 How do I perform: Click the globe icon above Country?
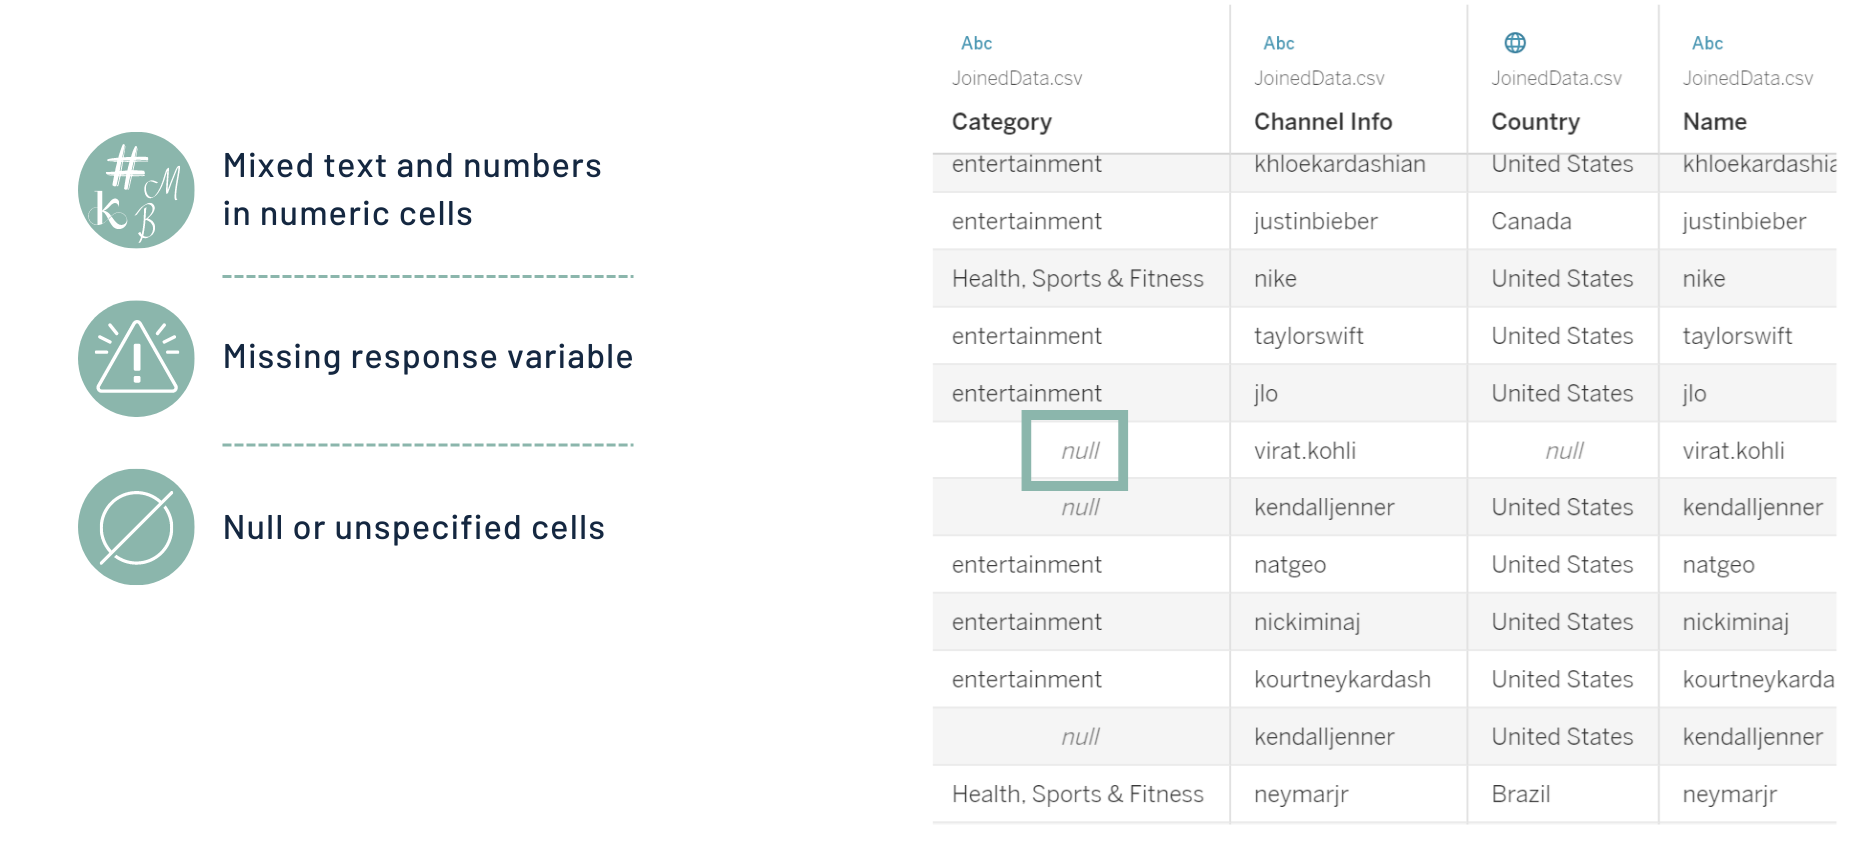(x=1515, y=42)
